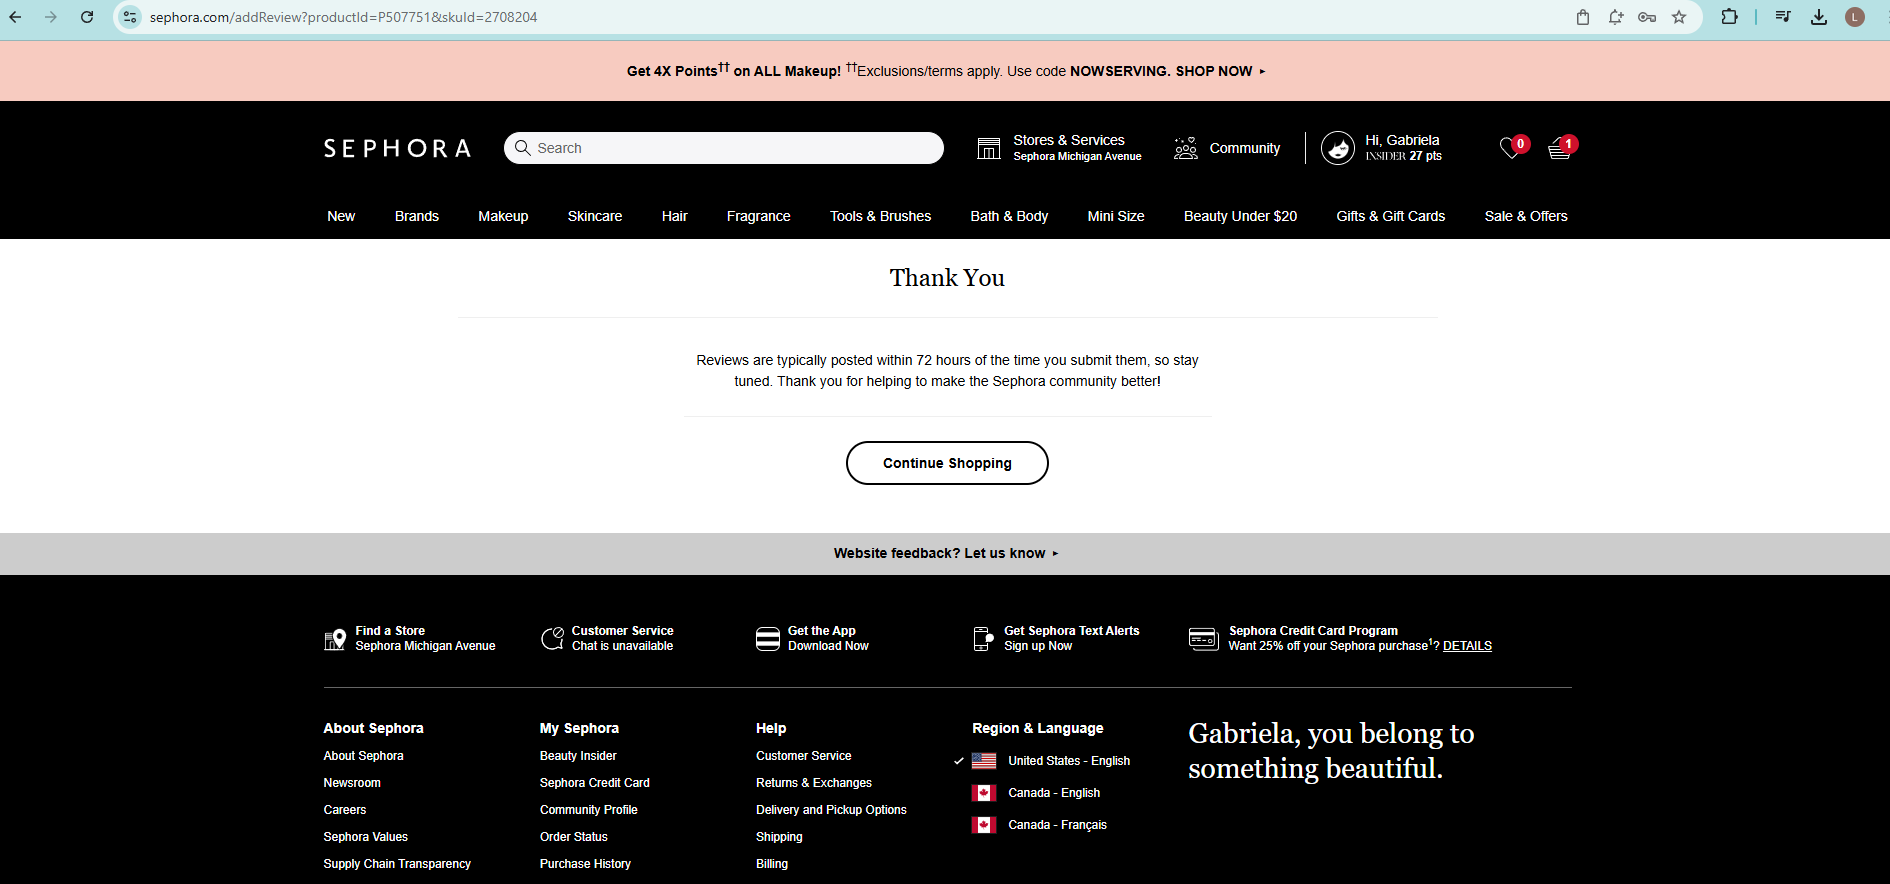Expand the SHOP NOW promo banner arrow

click(1262, 71)
